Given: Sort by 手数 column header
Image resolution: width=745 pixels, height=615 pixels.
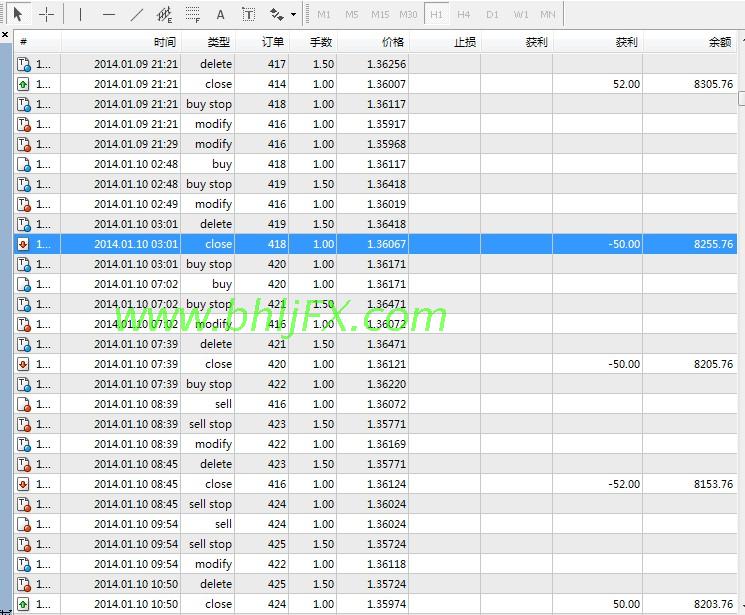Looking at the screenshot, I should pos(313,42).
